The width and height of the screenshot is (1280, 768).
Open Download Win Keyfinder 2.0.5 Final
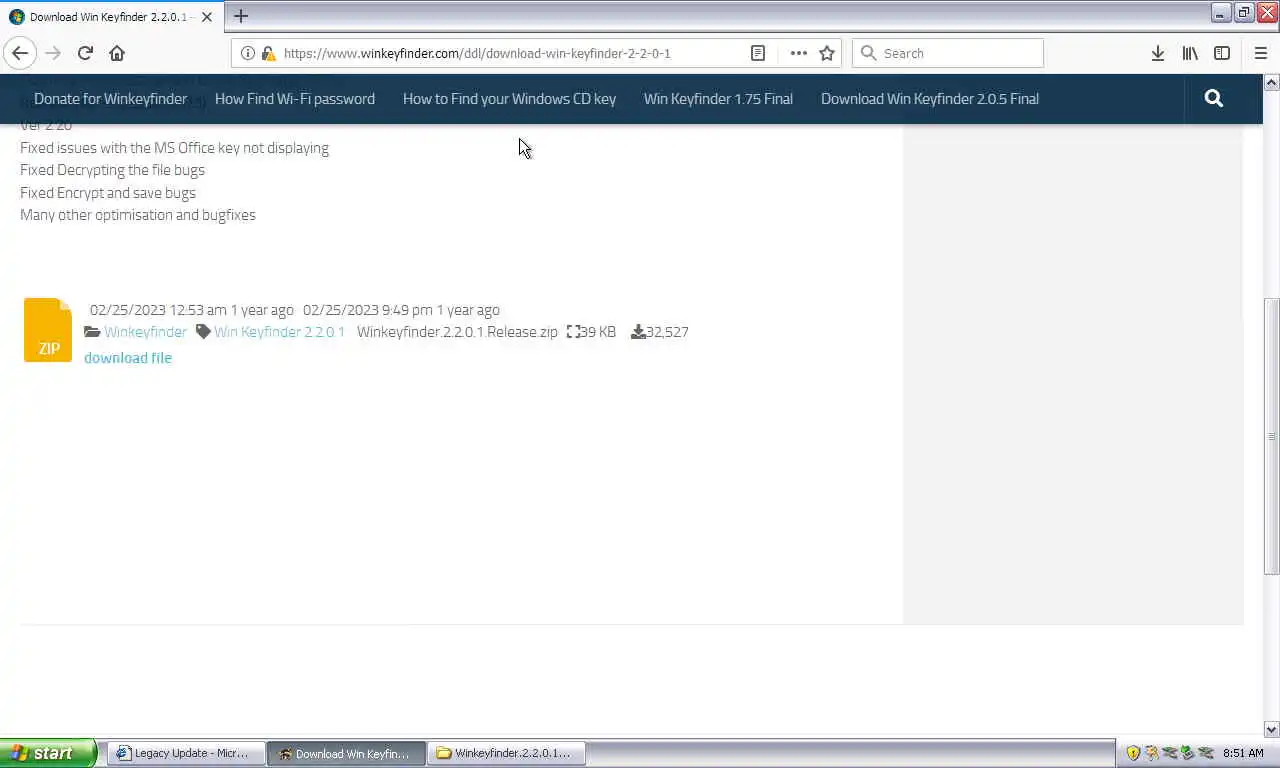tap(930, 98)
